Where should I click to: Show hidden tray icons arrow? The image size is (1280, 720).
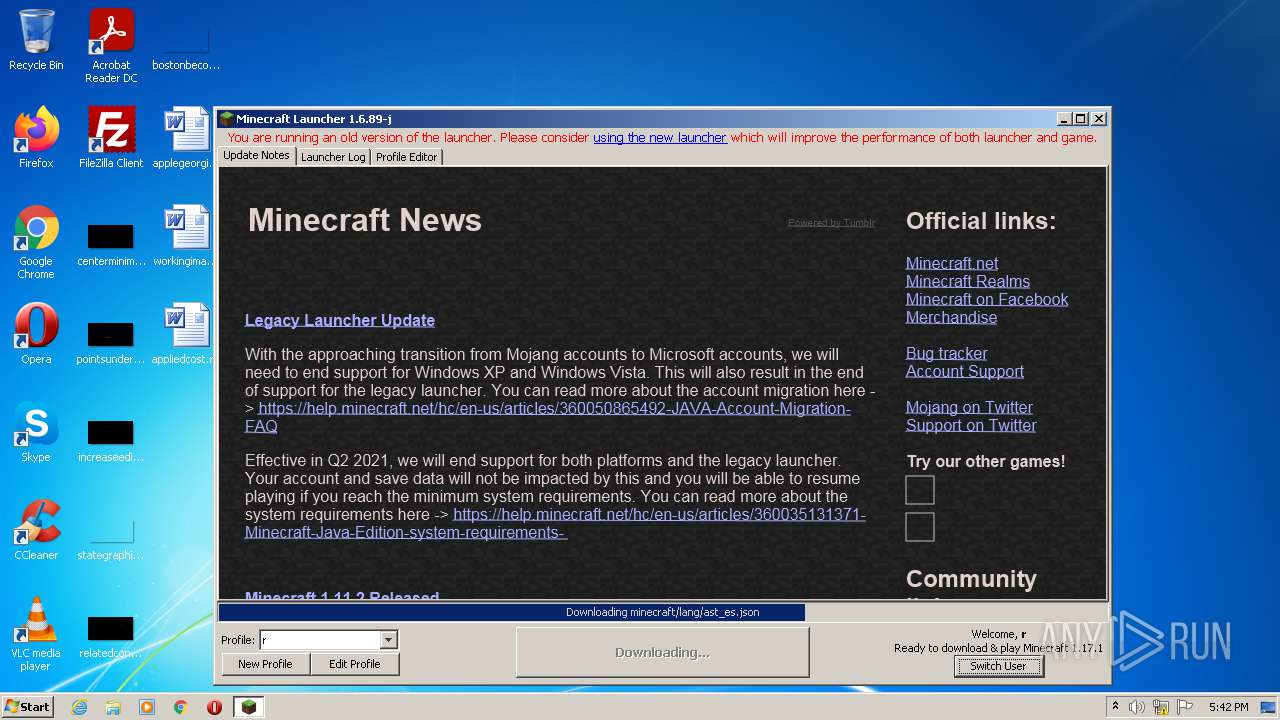(x=1116, y=707)
